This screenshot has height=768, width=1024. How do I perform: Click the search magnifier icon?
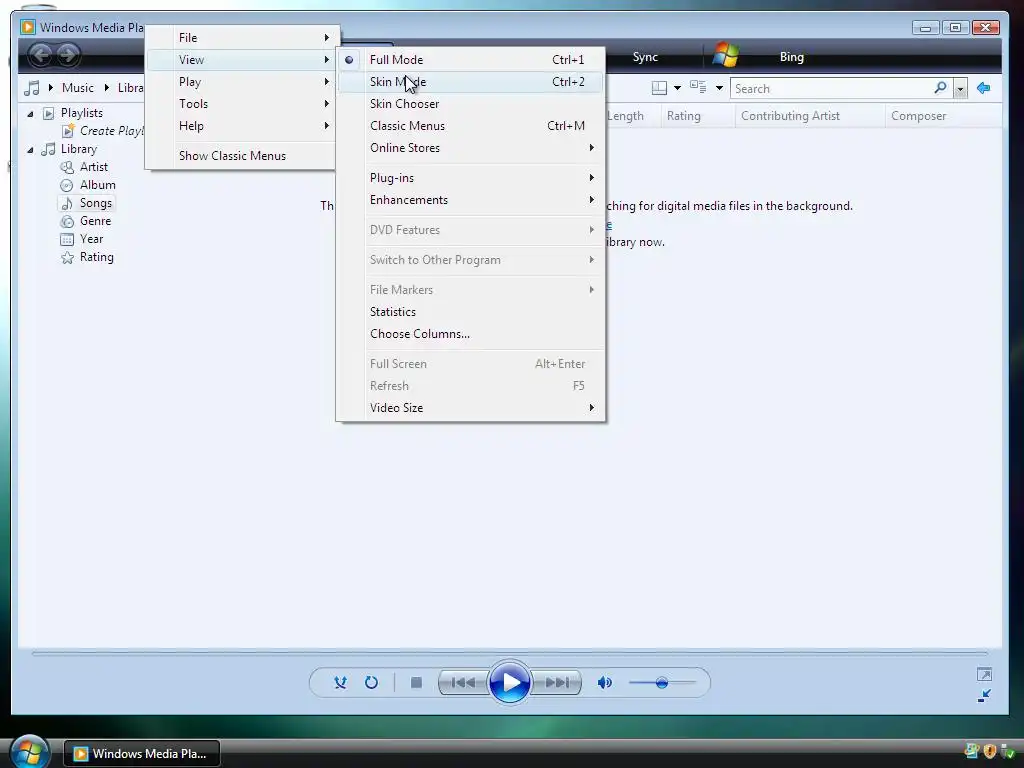click(x=940, y=88)
